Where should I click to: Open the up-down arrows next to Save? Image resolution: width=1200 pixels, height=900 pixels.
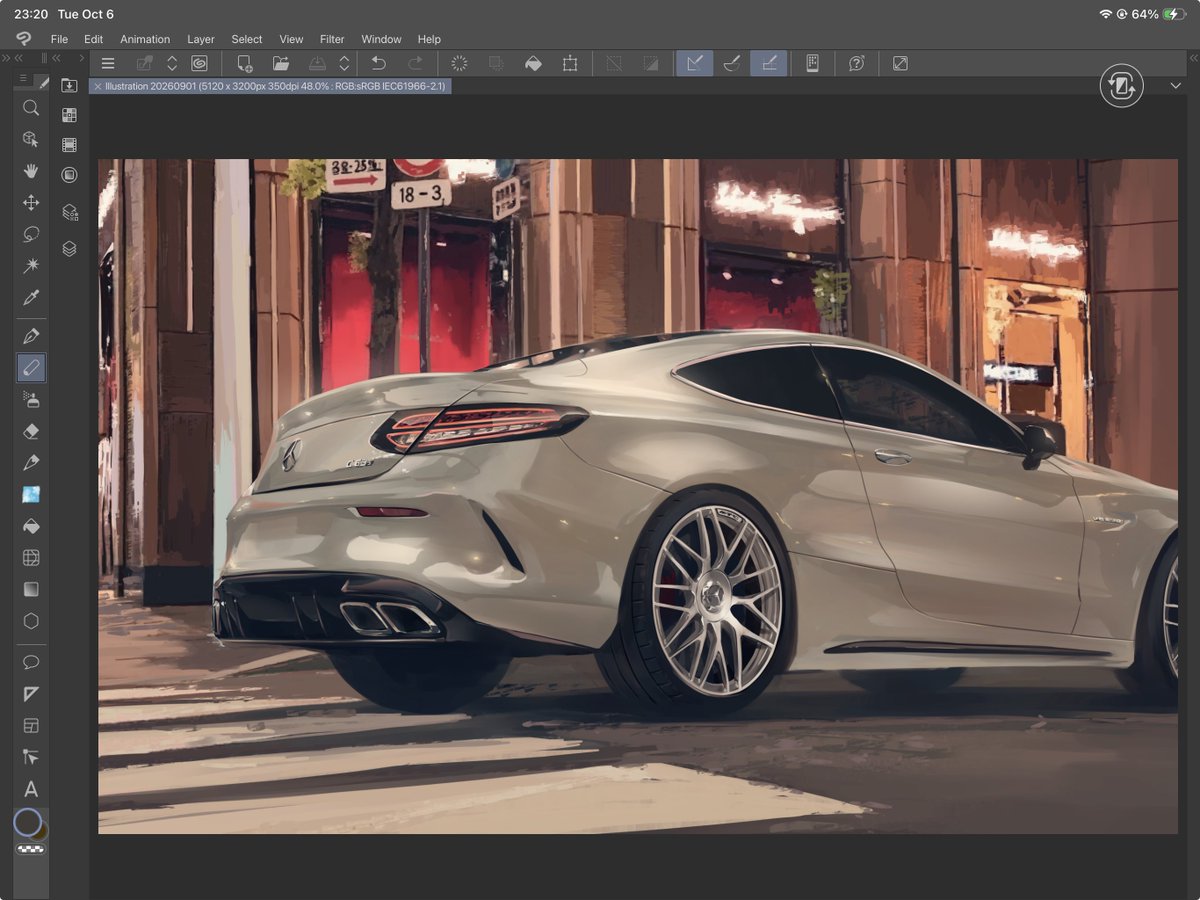click(344, 63)
